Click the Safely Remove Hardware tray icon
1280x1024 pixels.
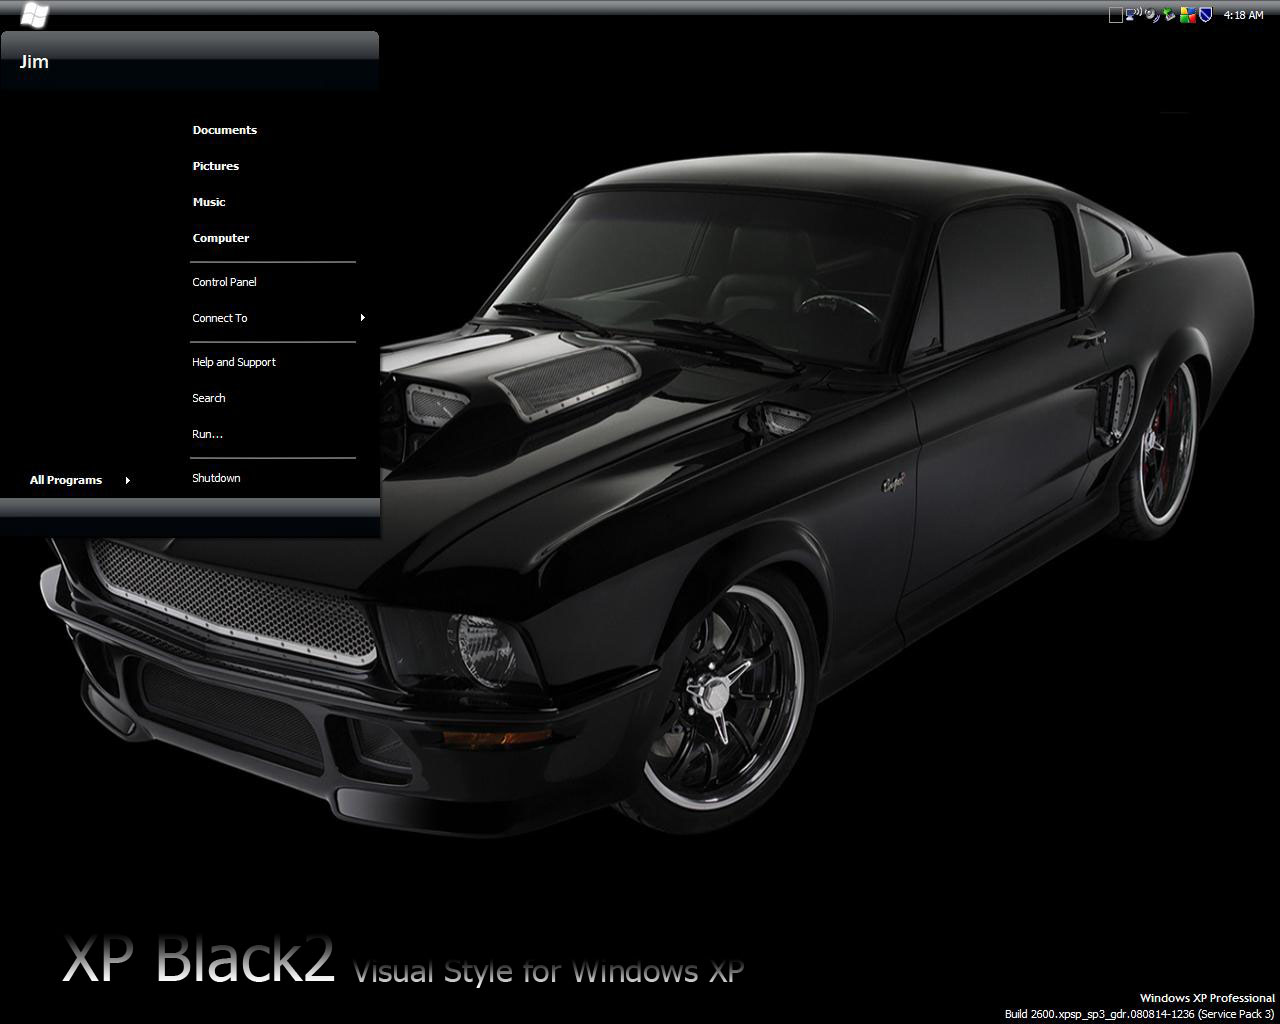(x=1169, y=15)
